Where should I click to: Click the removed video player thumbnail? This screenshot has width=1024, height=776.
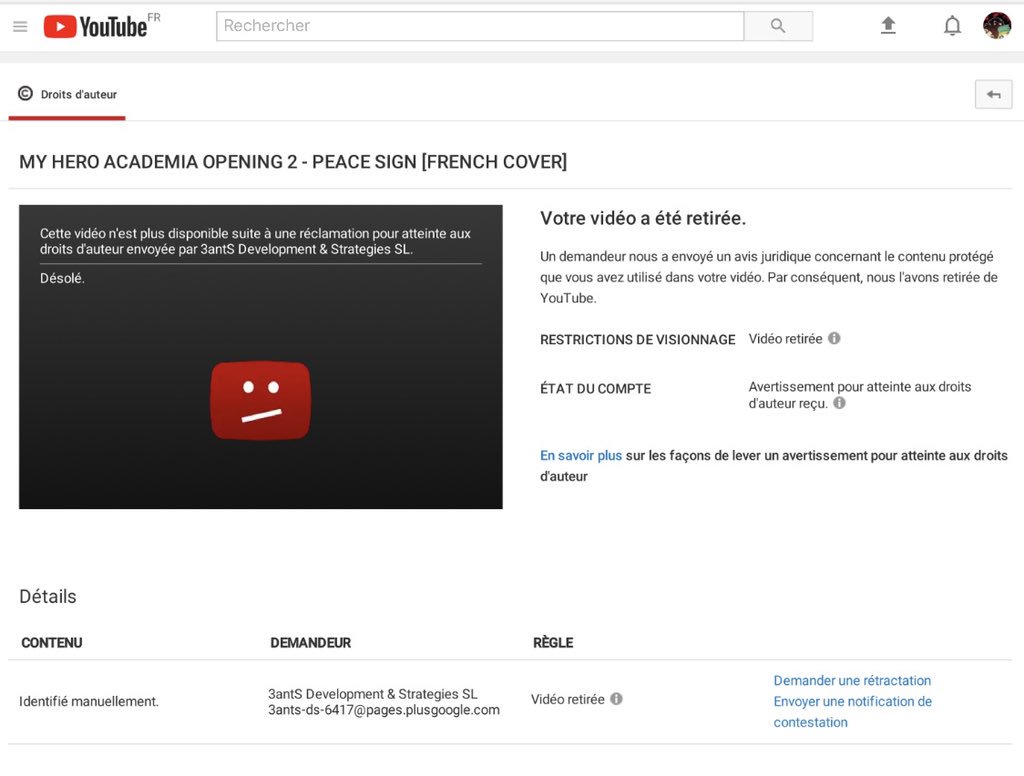(x=261, y=357)
